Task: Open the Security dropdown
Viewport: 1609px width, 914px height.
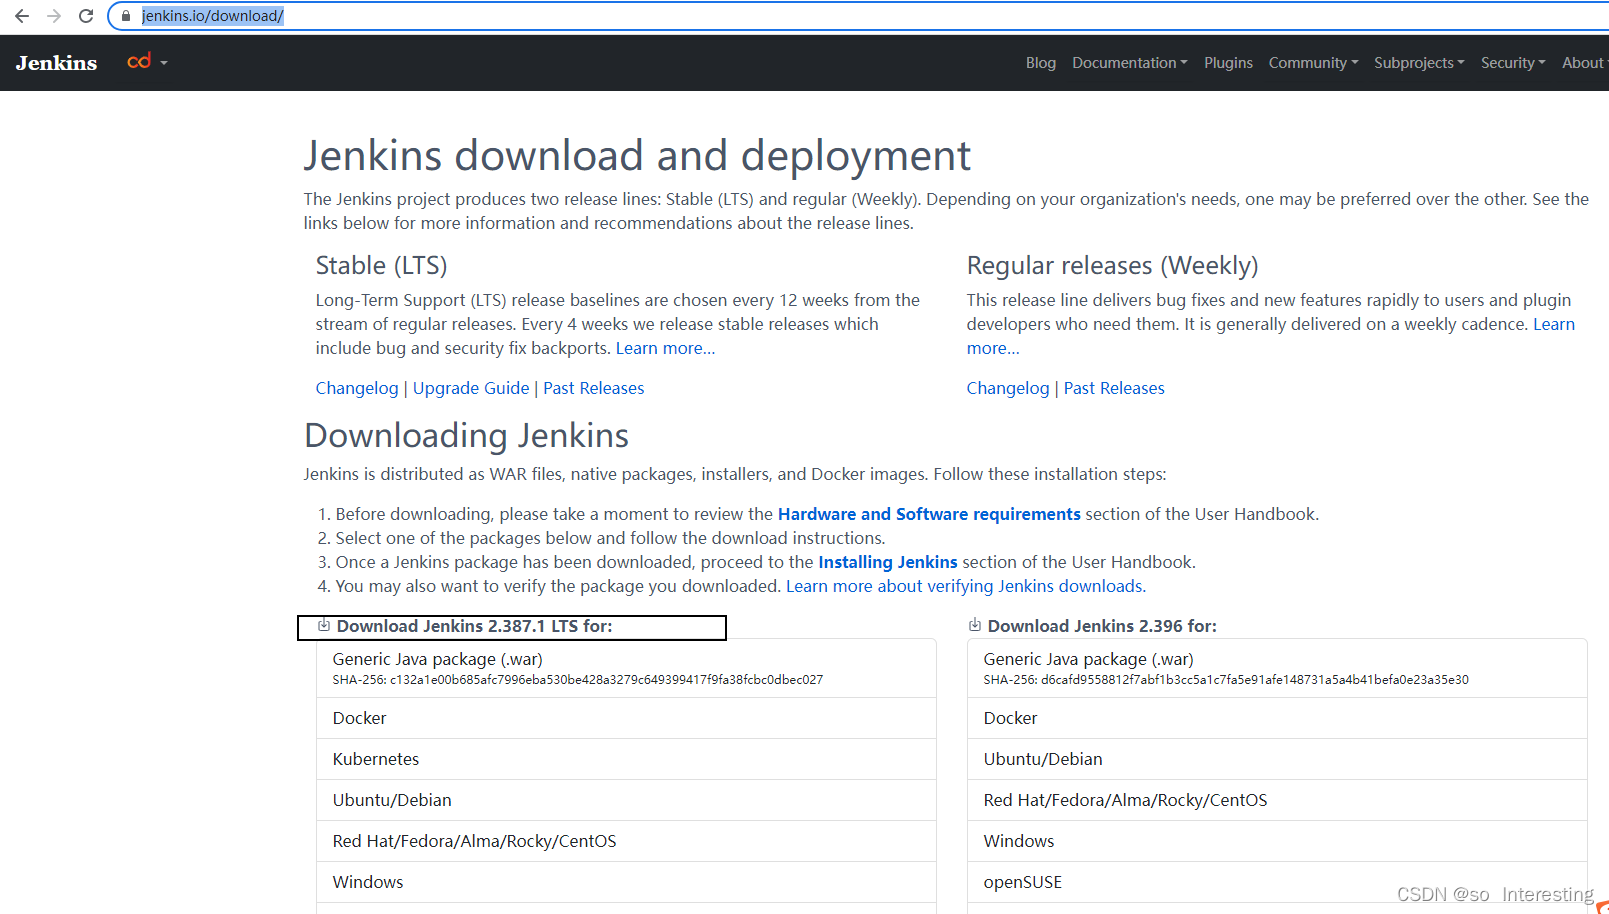Action: pyautogui.click(x=1508, y=62)
